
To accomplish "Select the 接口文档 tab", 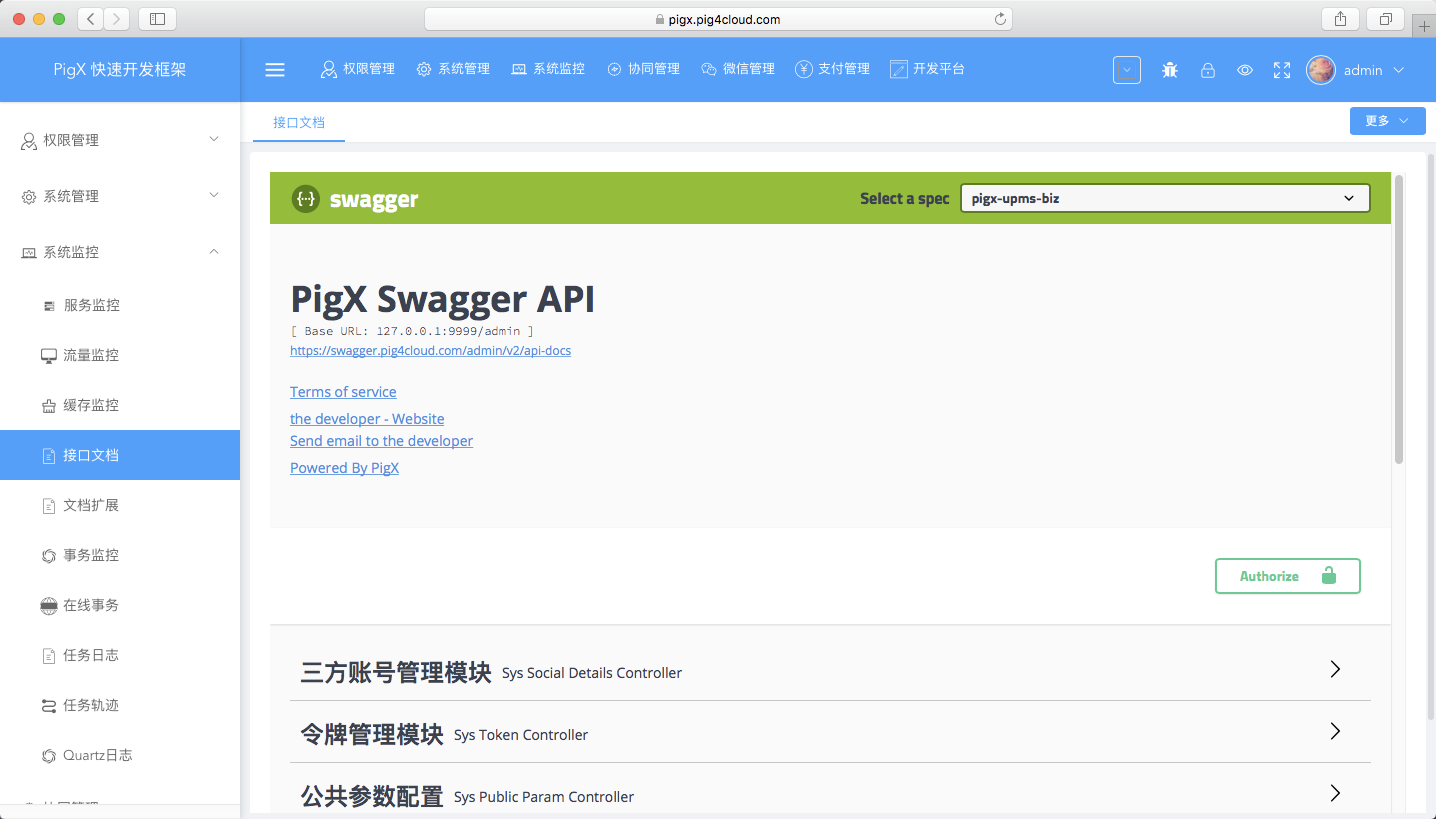I will point(299,122).
